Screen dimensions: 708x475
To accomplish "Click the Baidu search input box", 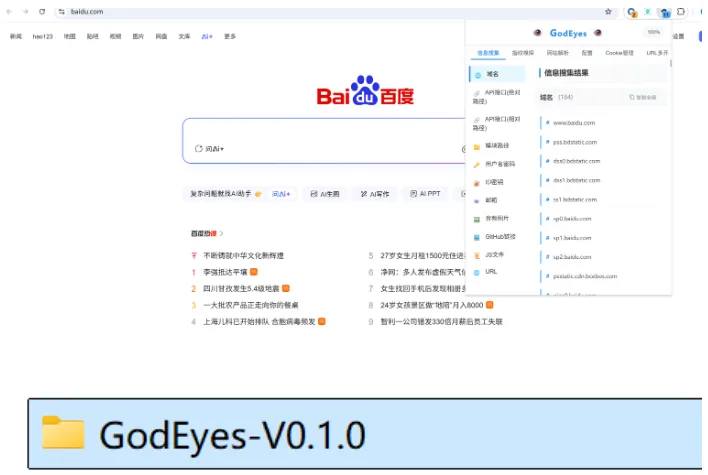I will (324, 140).
